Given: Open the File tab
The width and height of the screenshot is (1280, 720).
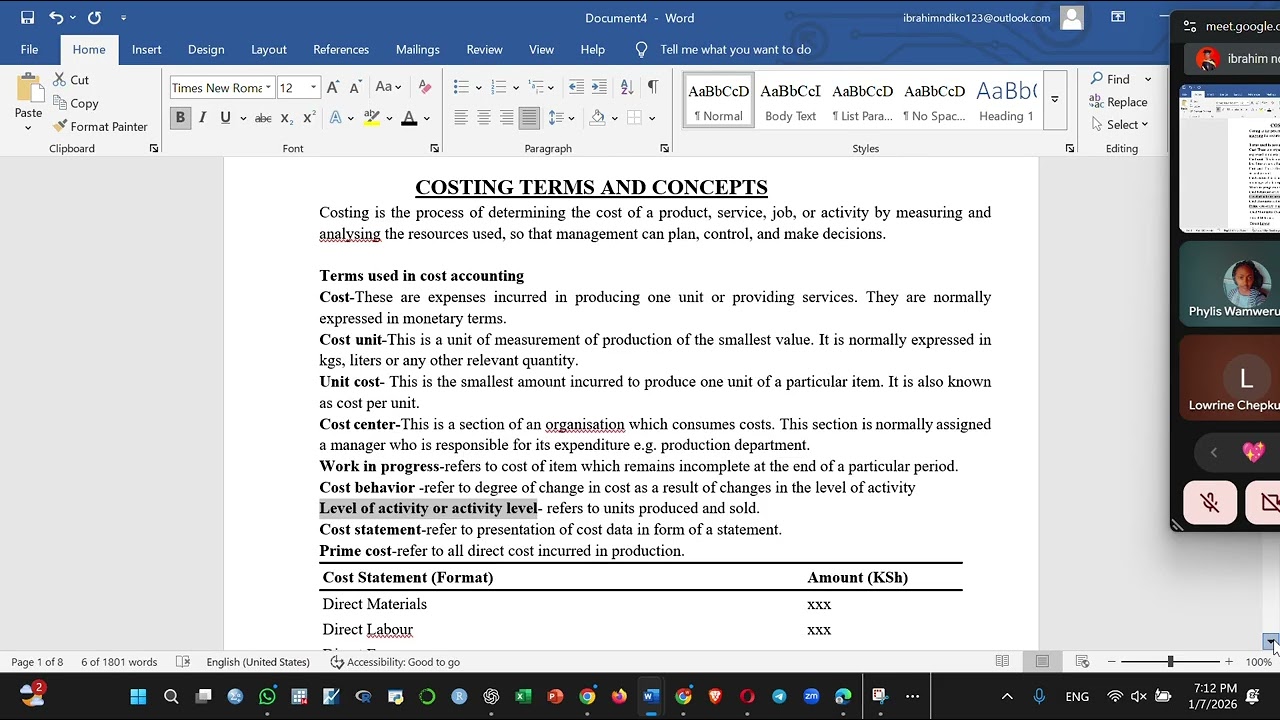Looking at the screenshot, I should 30,49.
